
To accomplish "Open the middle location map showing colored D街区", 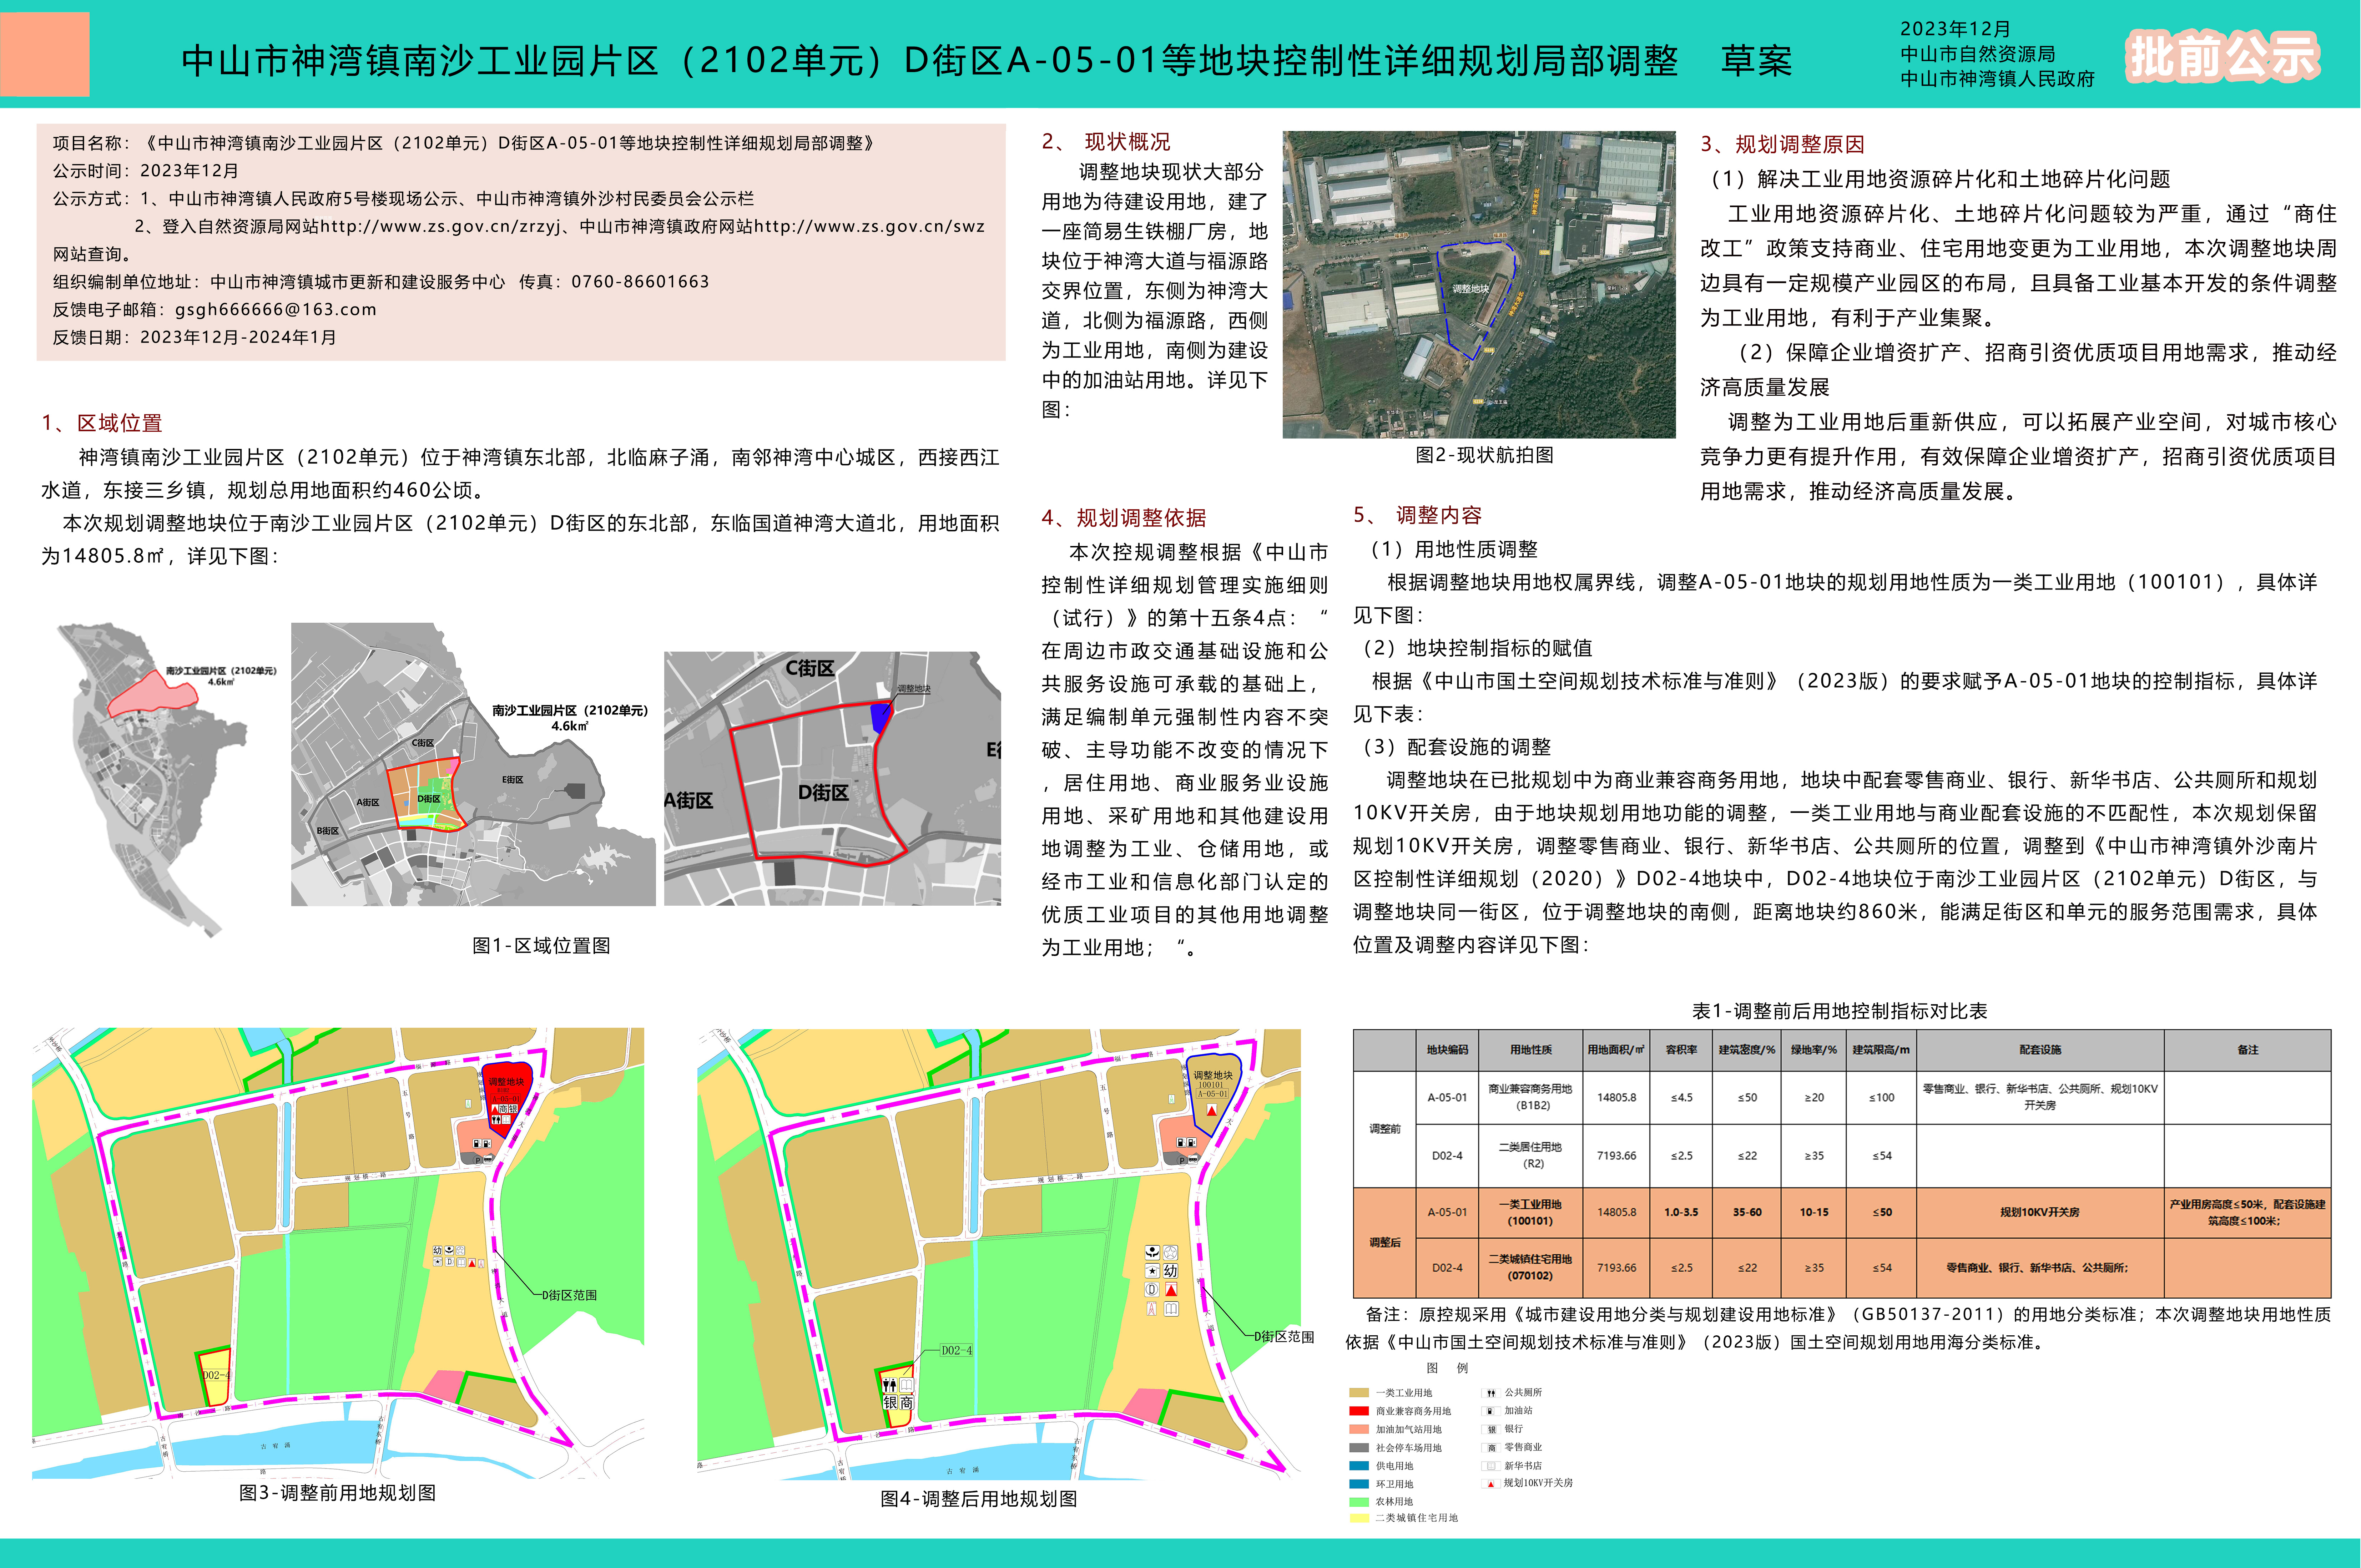I will [473, 764].
